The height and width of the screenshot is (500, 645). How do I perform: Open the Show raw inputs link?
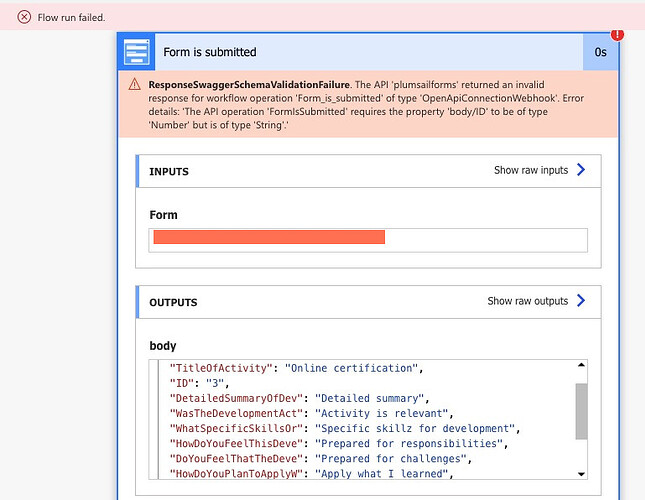point(531,170)
